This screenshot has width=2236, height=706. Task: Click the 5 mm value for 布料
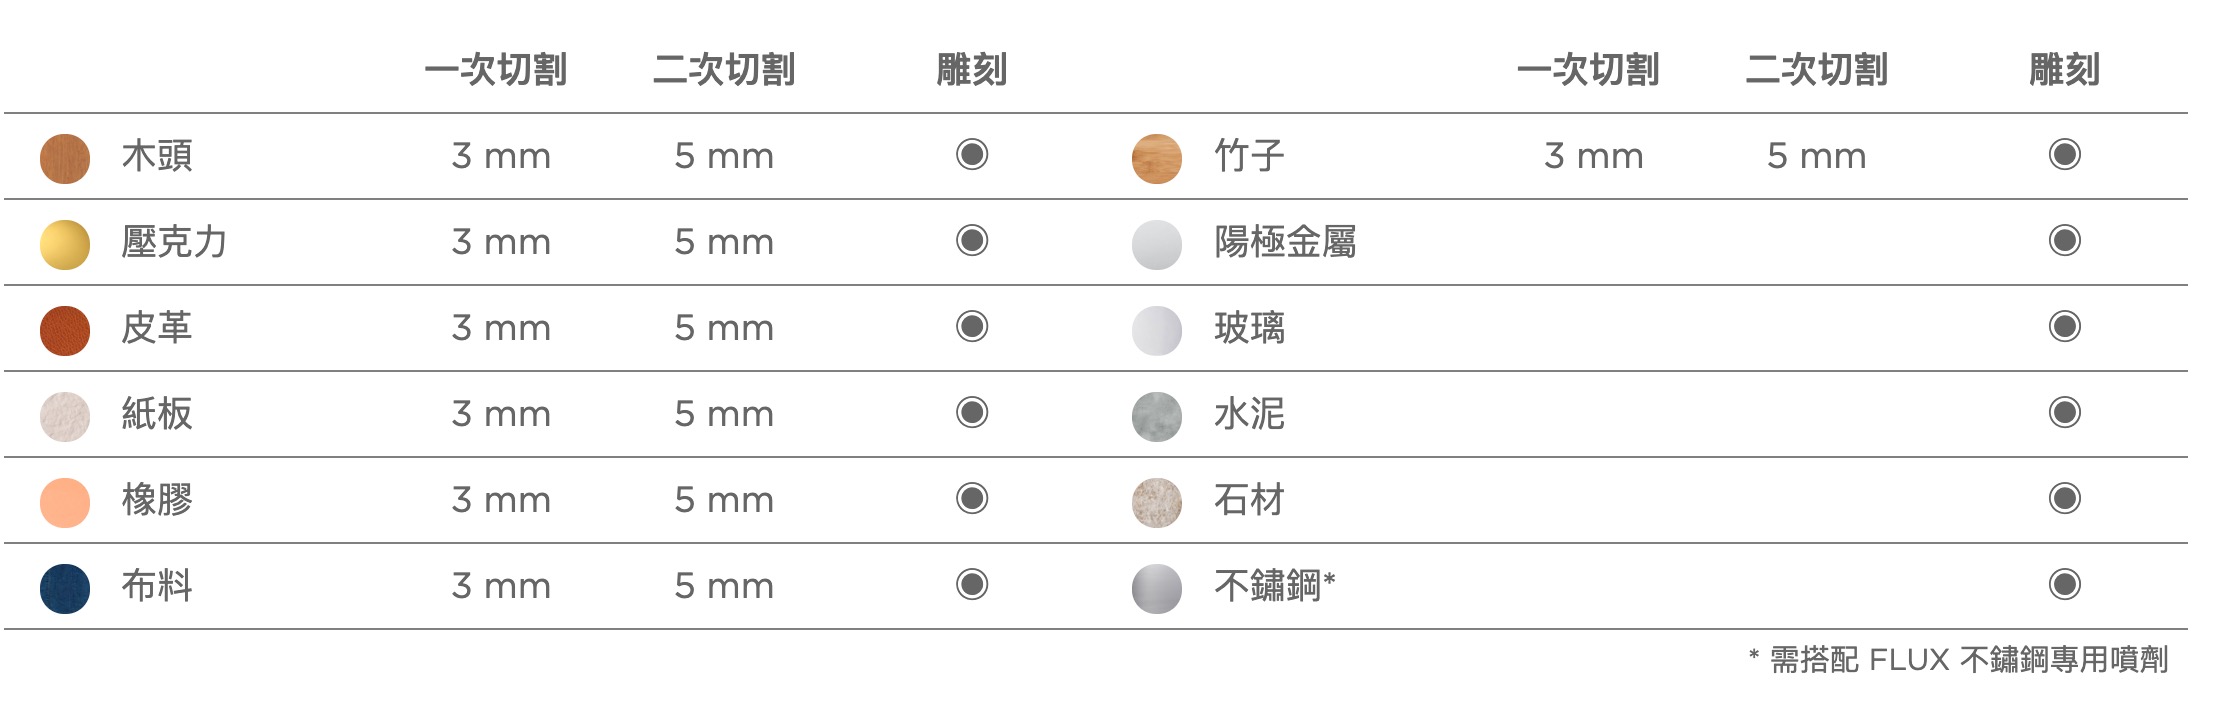tap(724, 586)
